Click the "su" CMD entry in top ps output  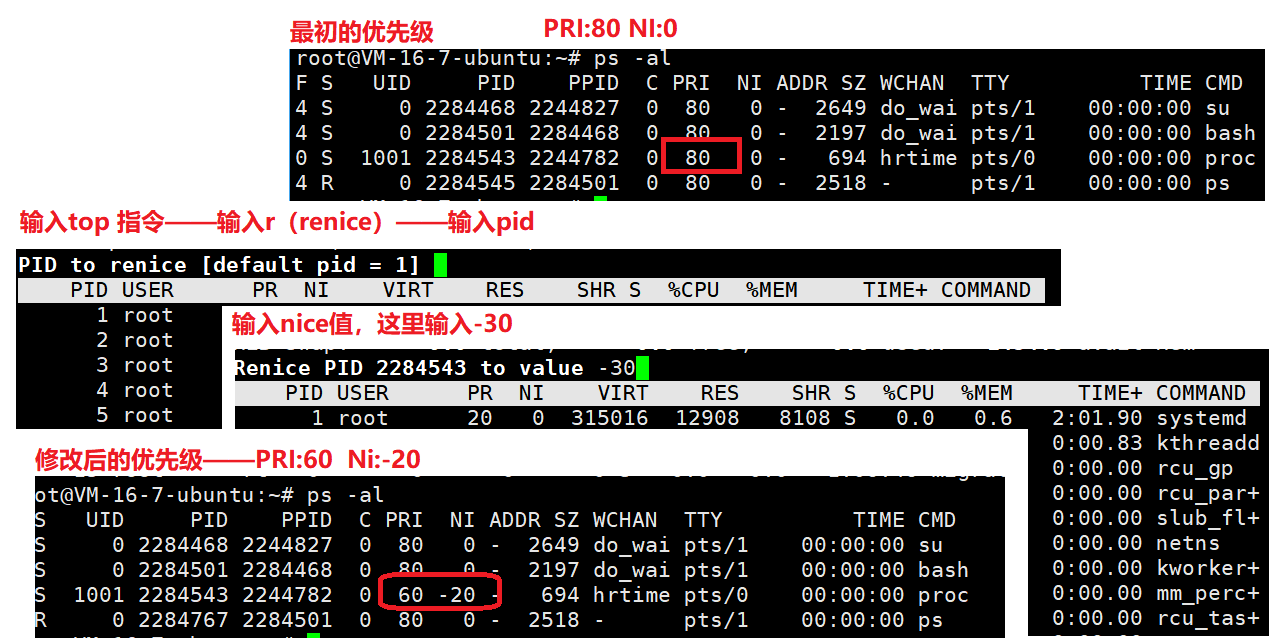(x=1217, y=108)
